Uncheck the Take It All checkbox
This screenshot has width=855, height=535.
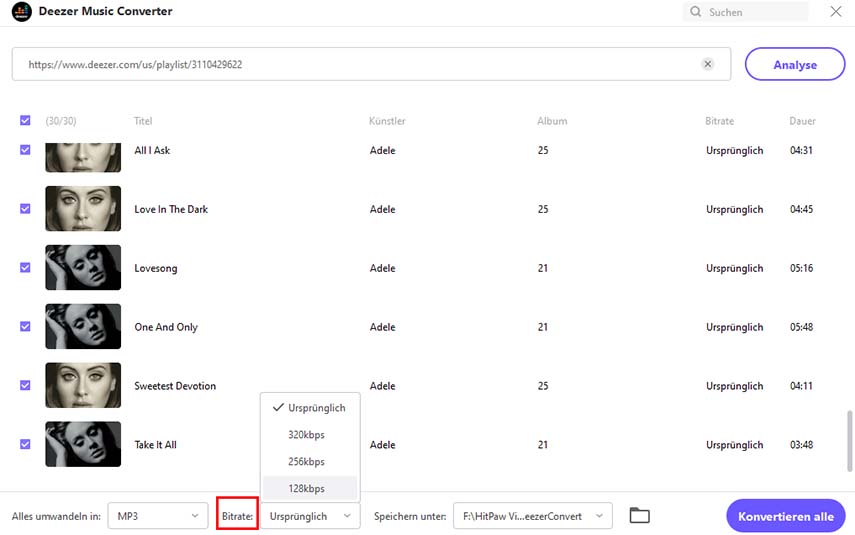coord(25,444)
